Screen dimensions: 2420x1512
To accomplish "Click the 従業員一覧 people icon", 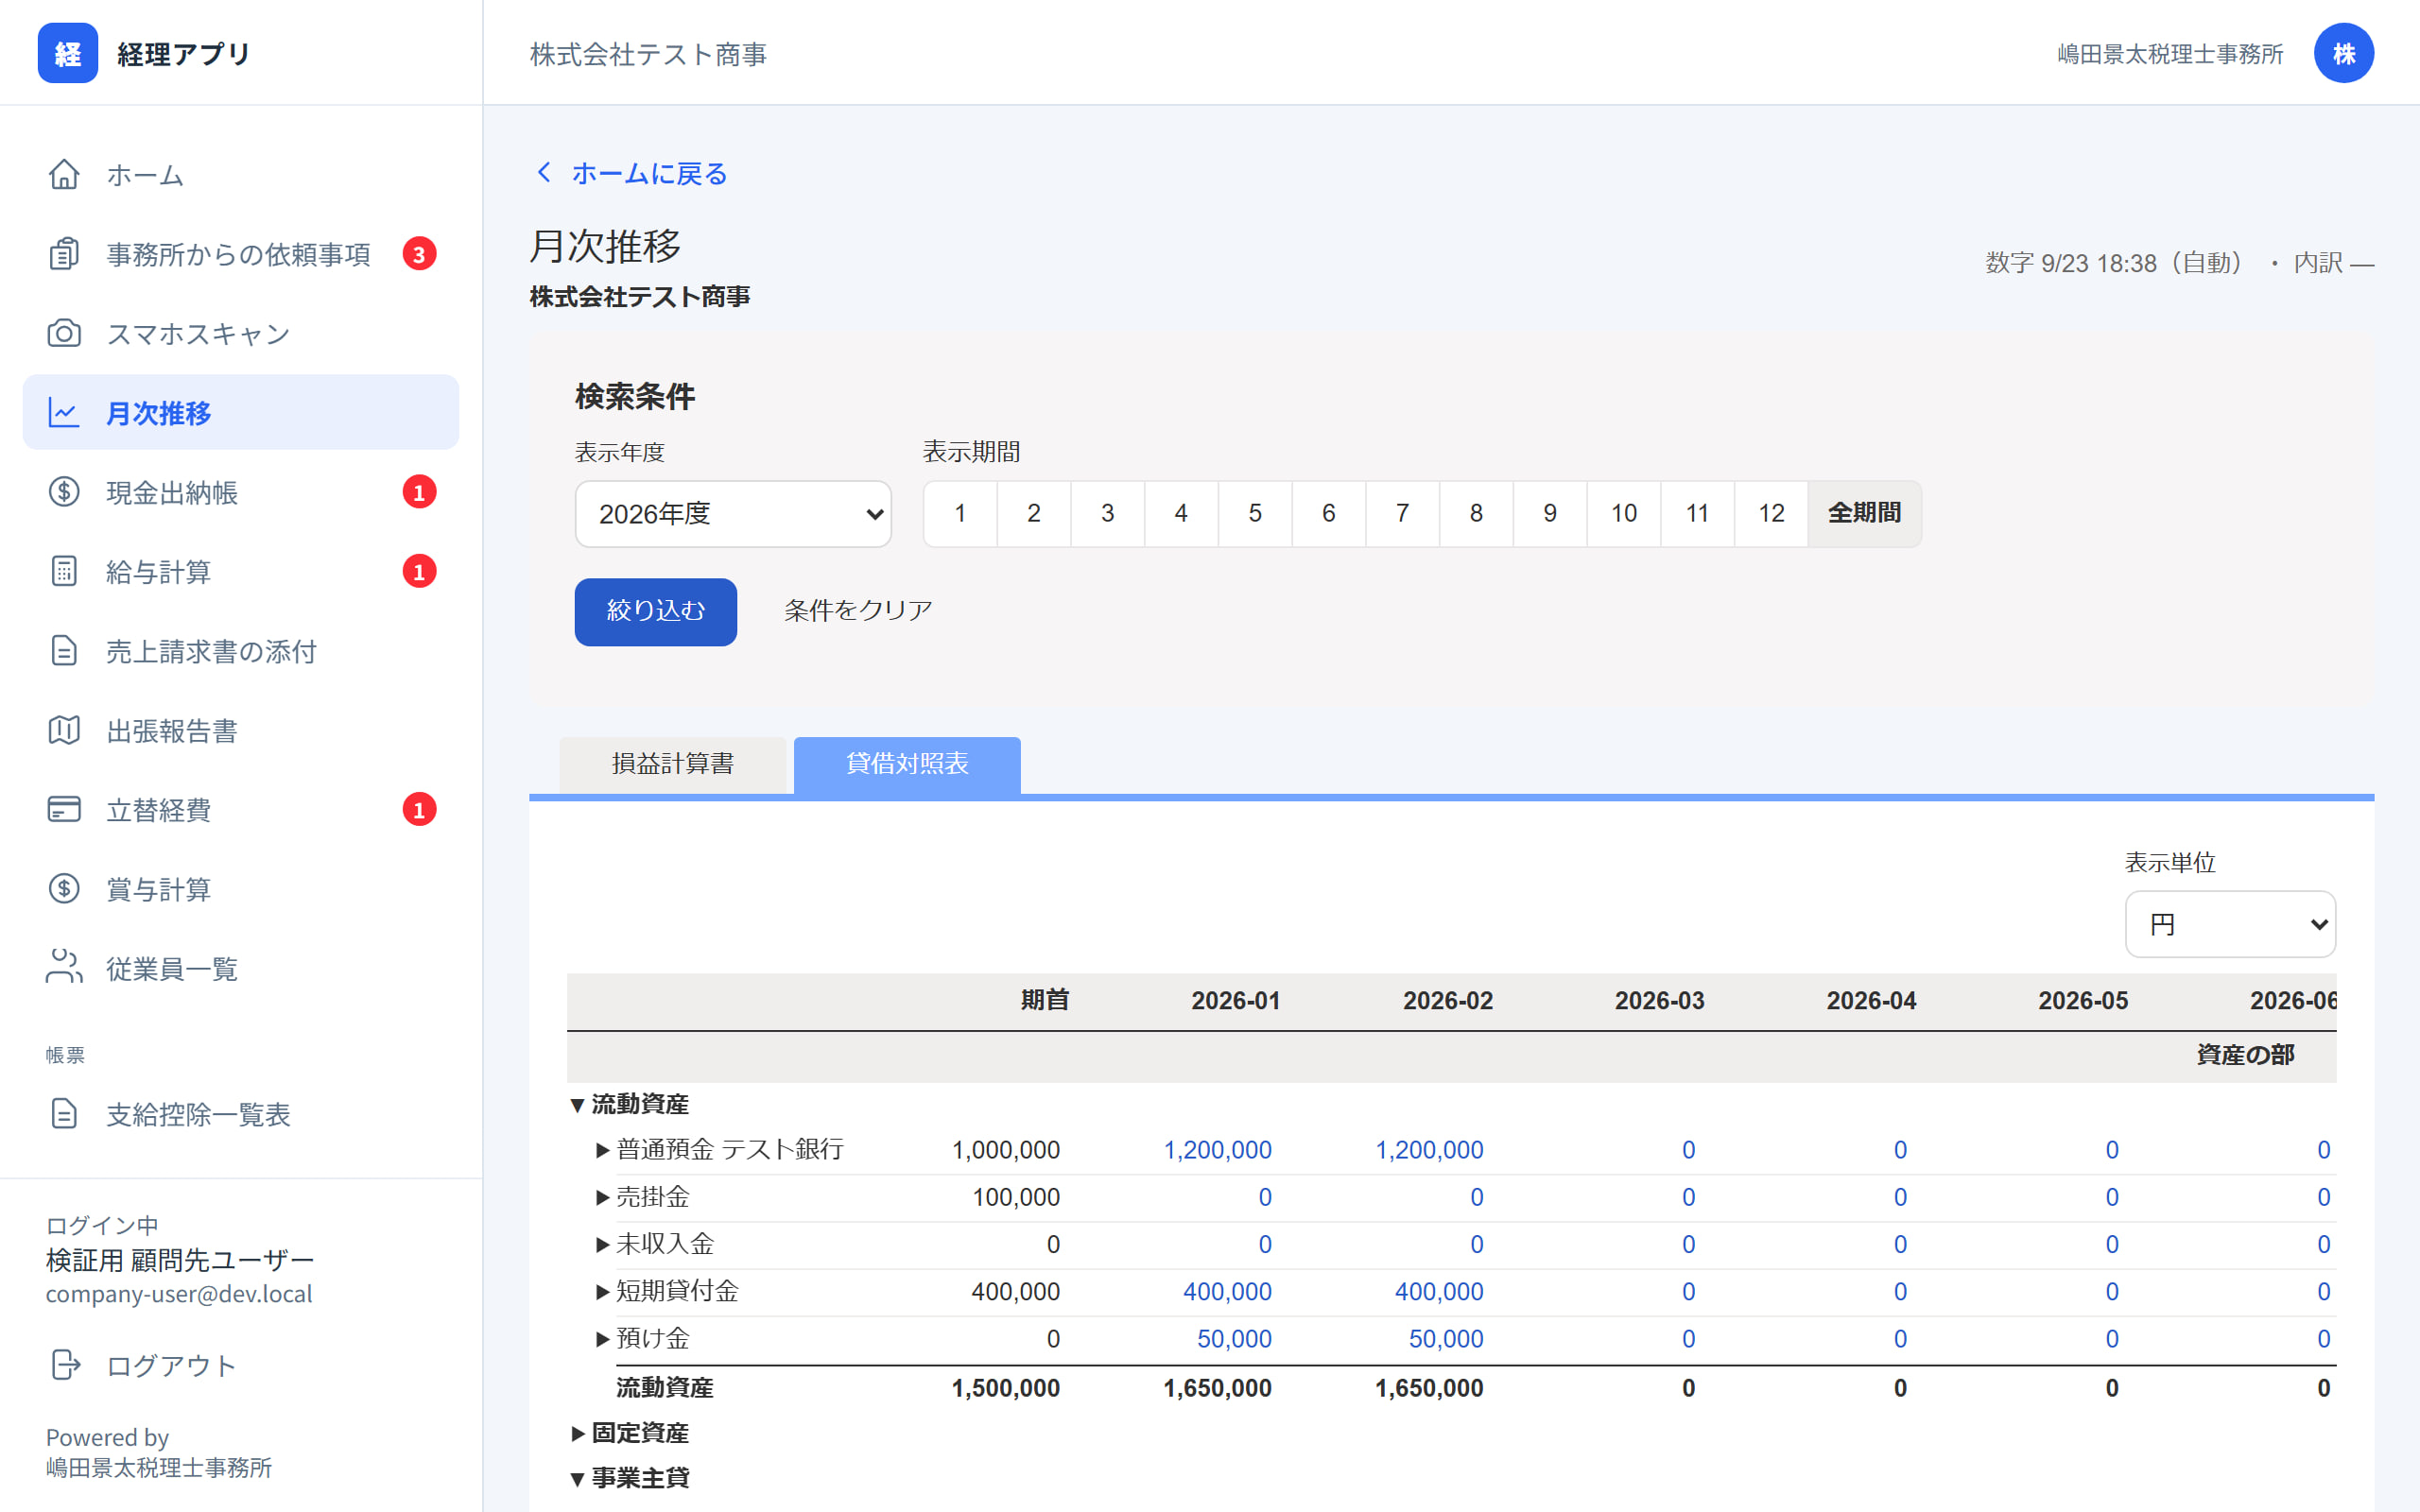I will [64, 968].
